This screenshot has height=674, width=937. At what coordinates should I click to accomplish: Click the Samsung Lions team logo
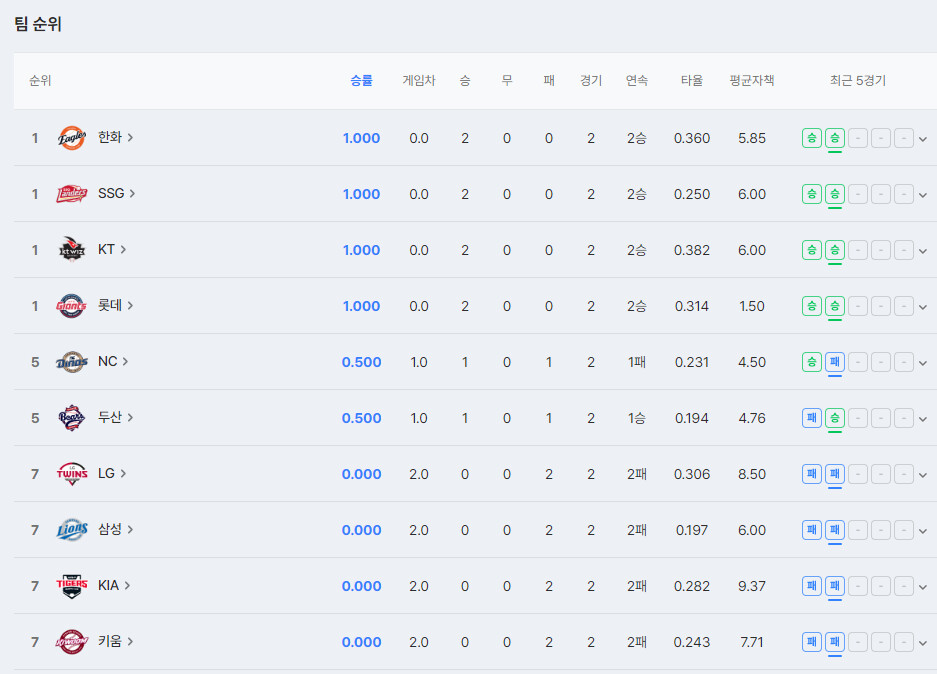pyautogui.click(x=72, y=530)
